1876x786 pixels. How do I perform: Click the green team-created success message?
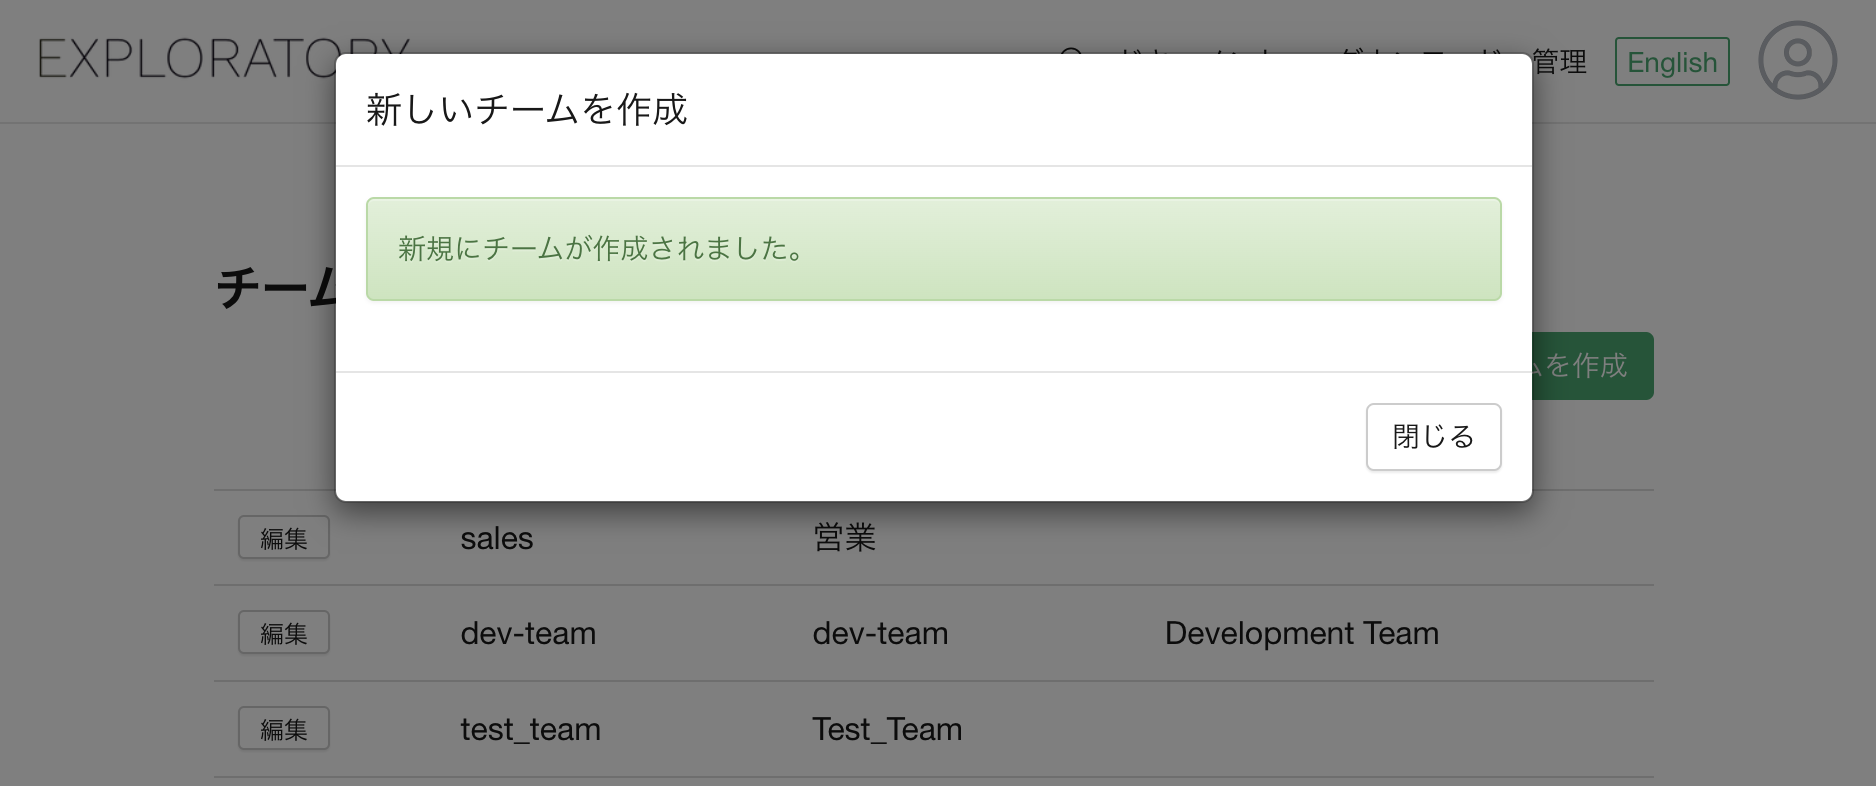[x=932, y=249]
